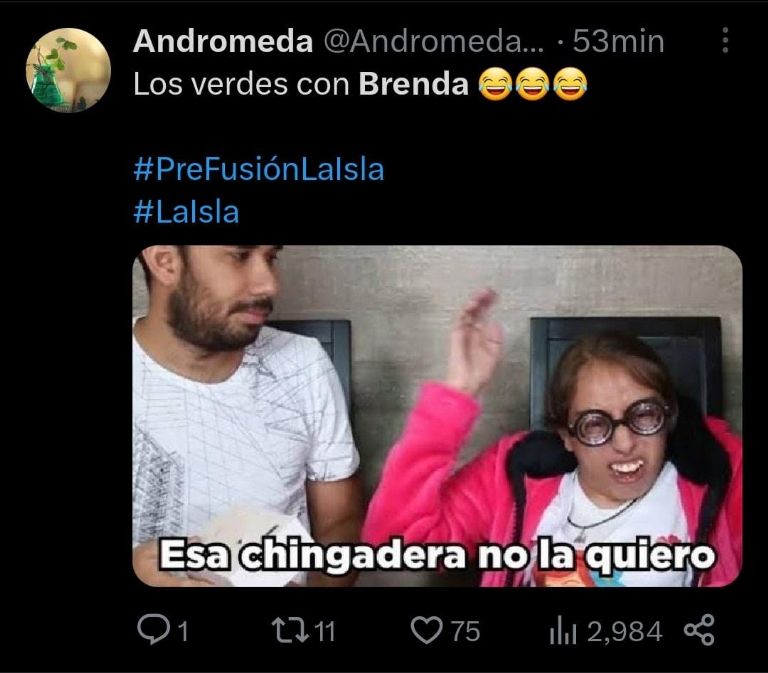Click the laughing emojis in tweet
The image size is (768, 673).
[532, 84]
